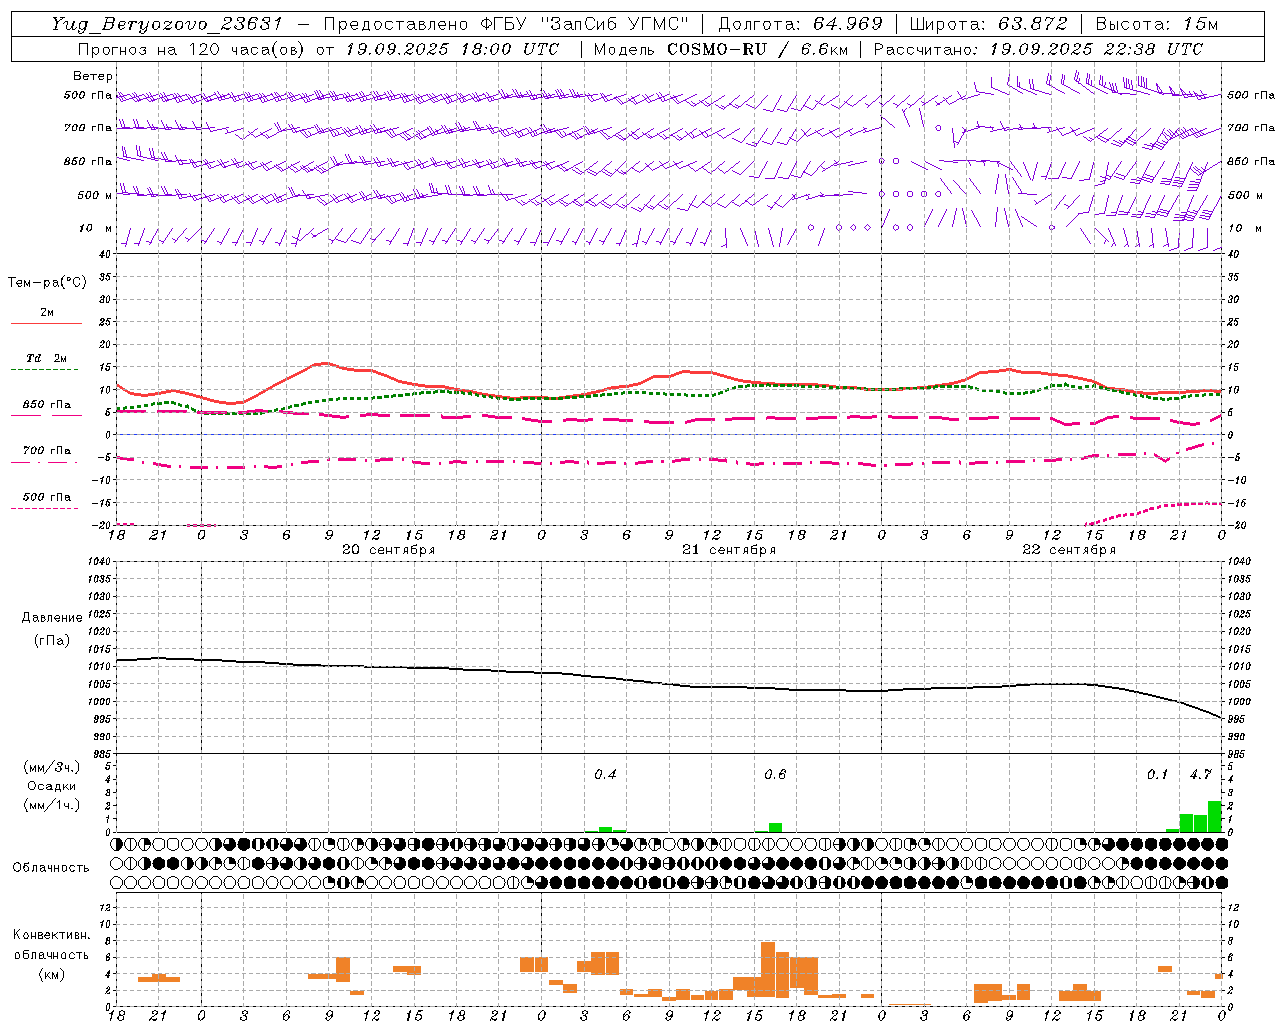The image size is (1280, 1024).
Task: Click the (км) unit label for convective cloud
Action: 52,975
